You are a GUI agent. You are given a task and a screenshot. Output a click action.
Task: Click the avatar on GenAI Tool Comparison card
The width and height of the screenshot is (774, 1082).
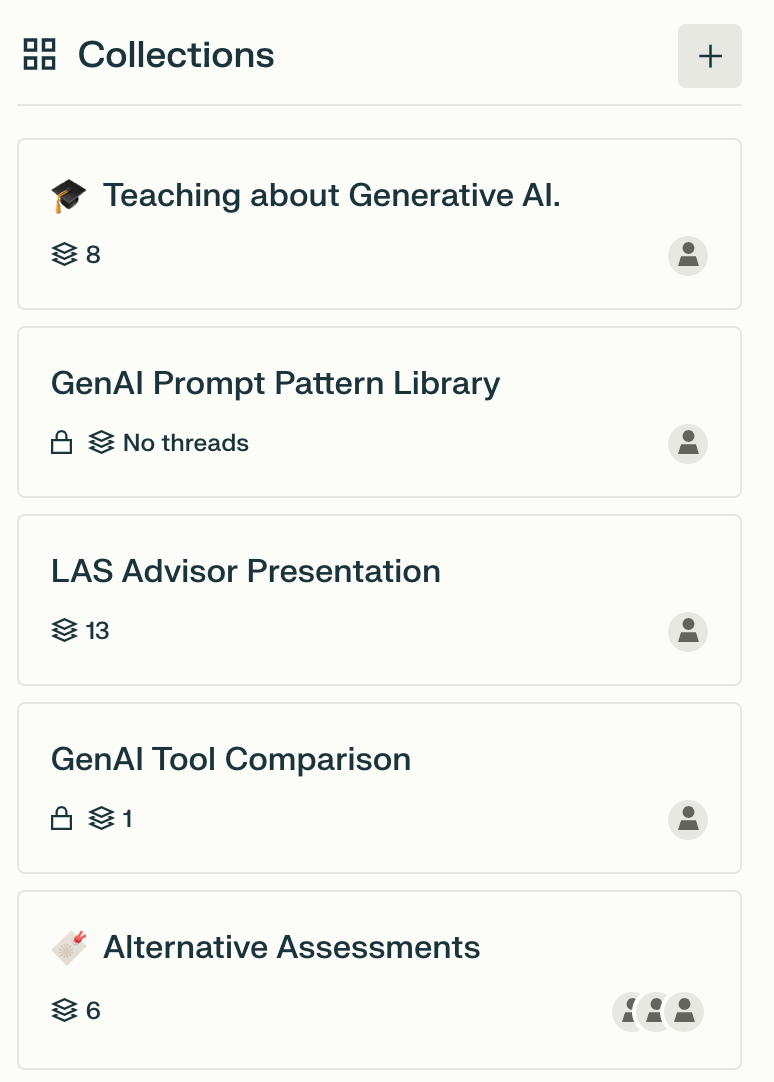point(688,819)
